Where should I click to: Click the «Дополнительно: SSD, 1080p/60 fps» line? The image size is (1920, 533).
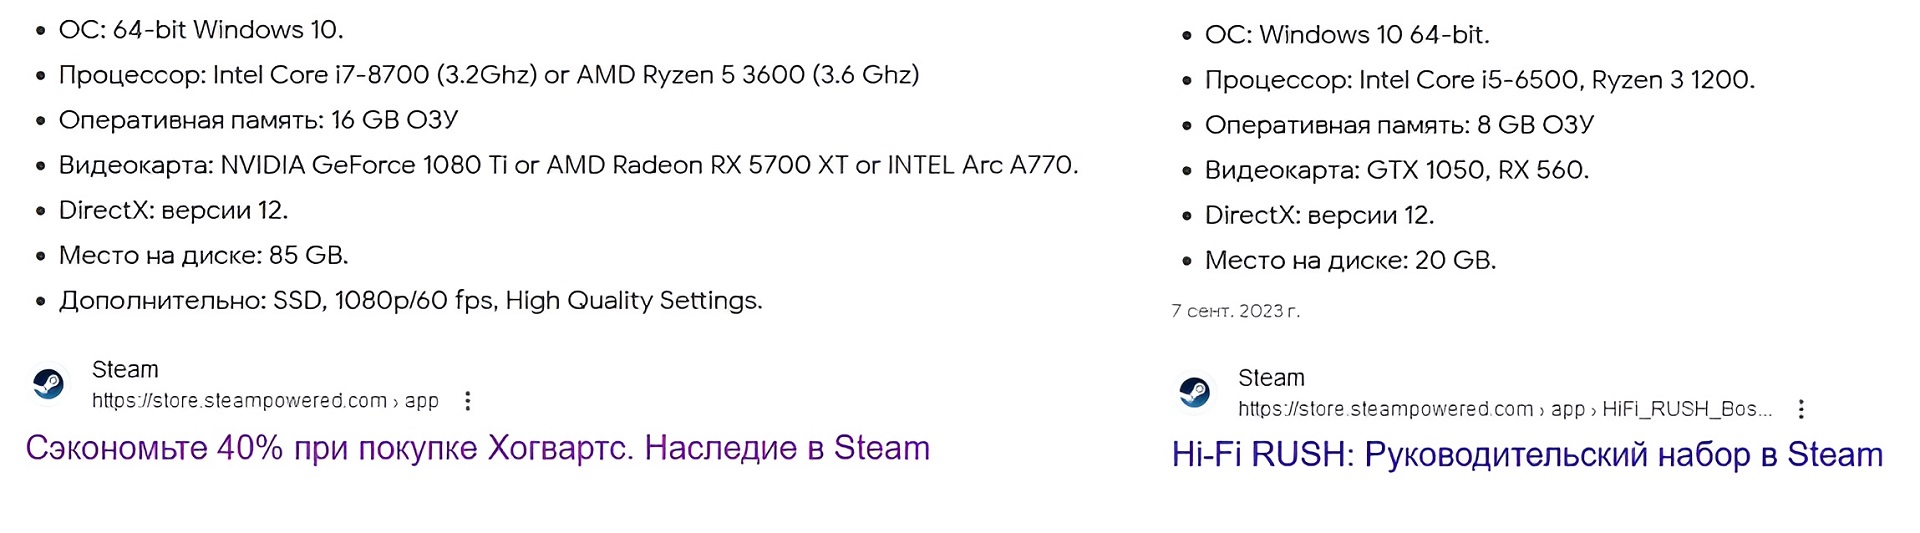(410, 300)
